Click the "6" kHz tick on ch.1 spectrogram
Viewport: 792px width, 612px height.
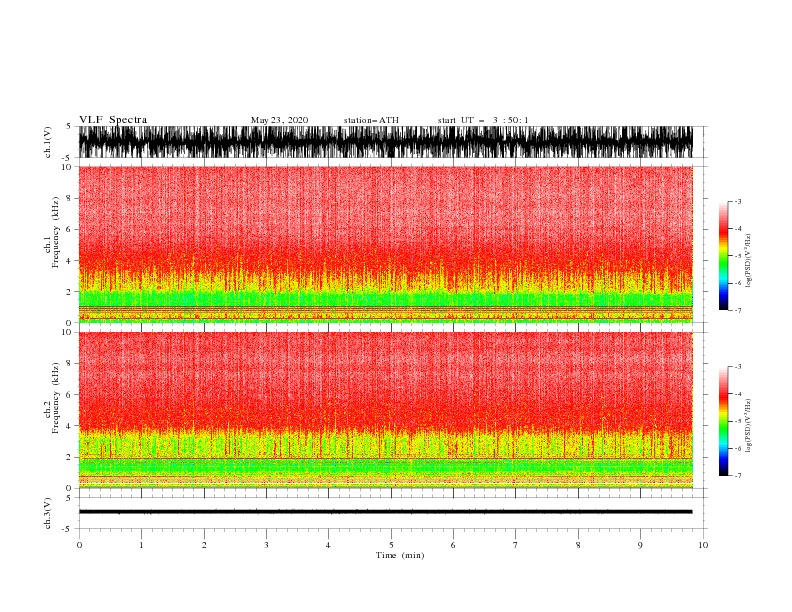(69, 229)
